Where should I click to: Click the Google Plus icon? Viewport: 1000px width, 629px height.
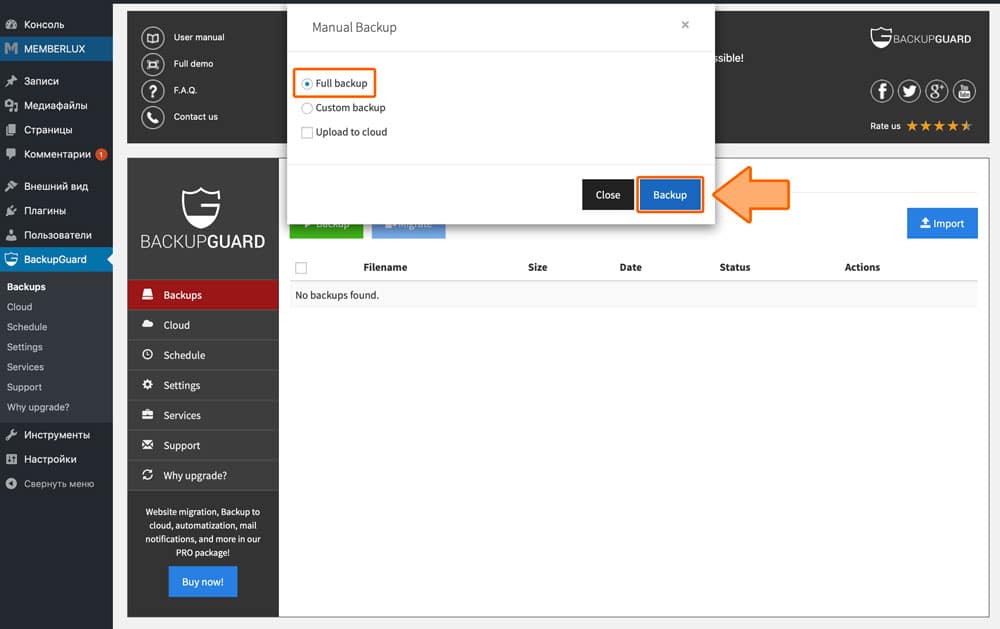(937, 92)
